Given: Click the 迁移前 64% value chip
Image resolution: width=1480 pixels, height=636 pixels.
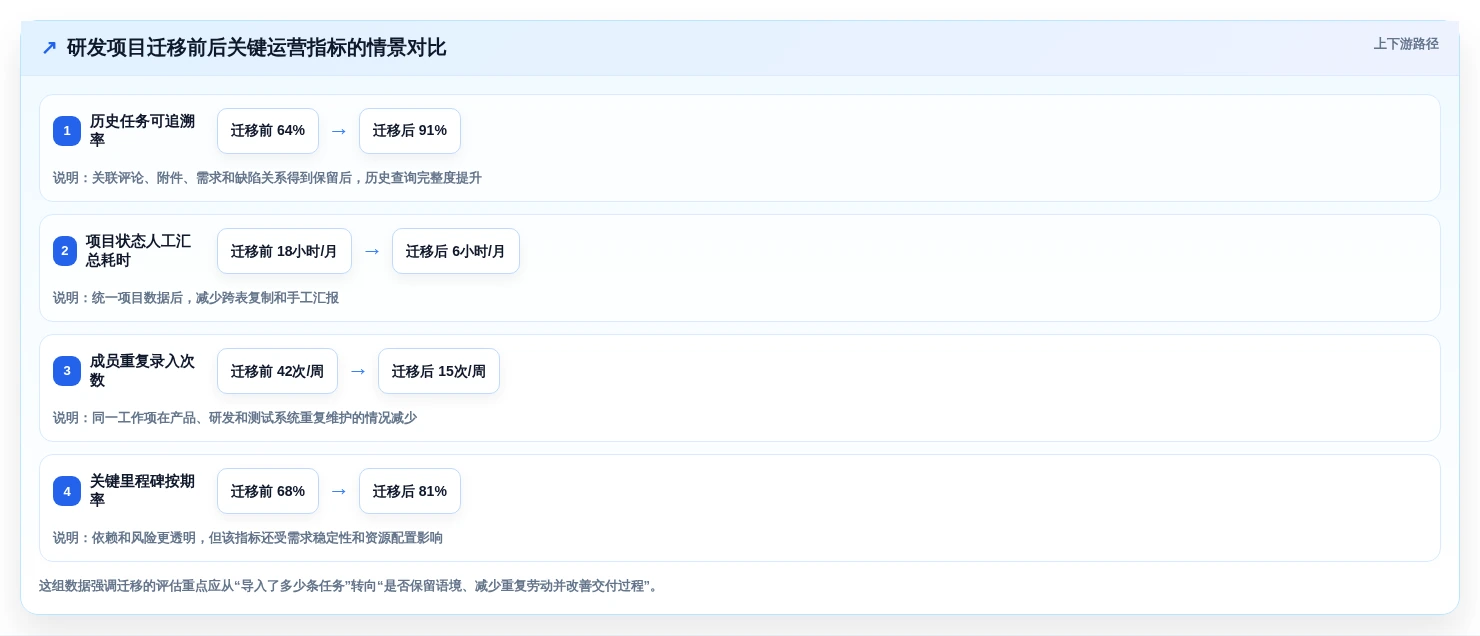Looking at the screenshot, I should coord(268,131).
